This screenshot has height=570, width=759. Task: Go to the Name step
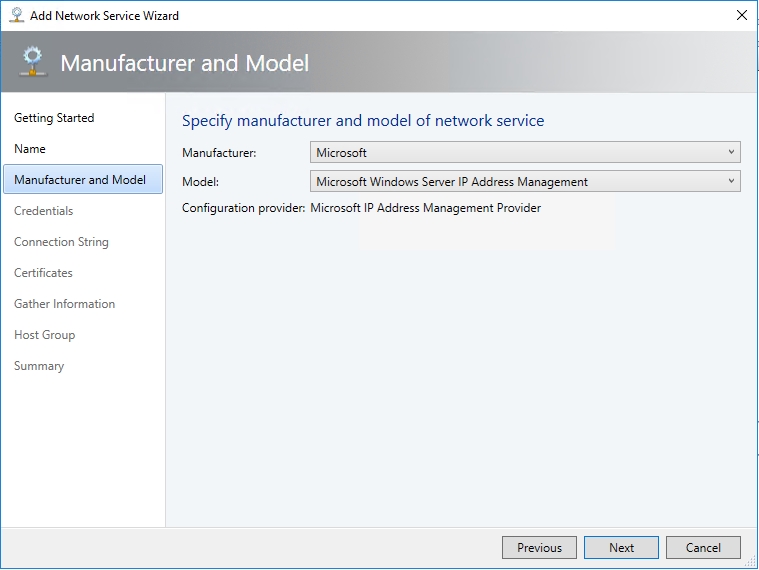(30, 149)
